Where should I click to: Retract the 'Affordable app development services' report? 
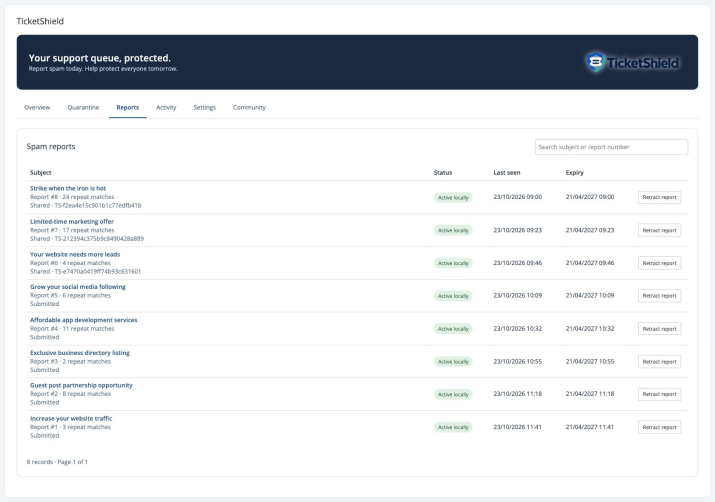(659, 329)
